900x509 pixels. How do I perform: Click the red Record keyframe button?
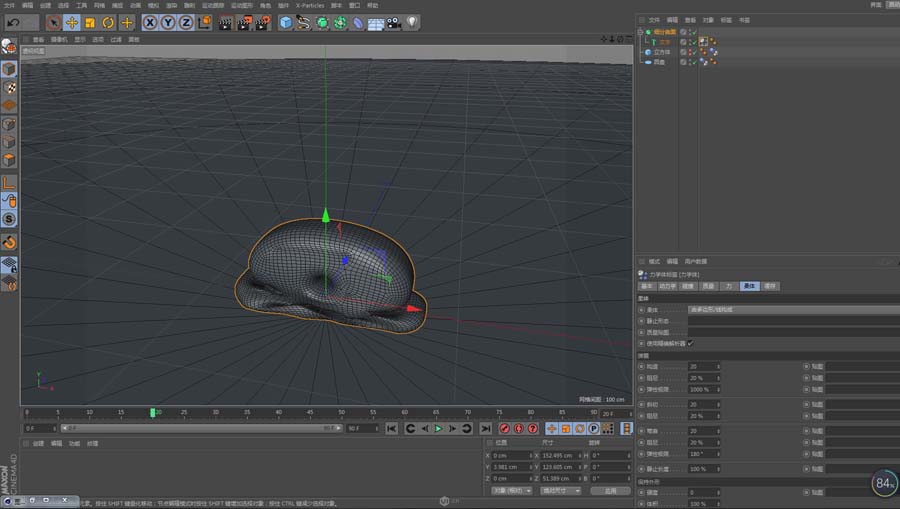503,428
